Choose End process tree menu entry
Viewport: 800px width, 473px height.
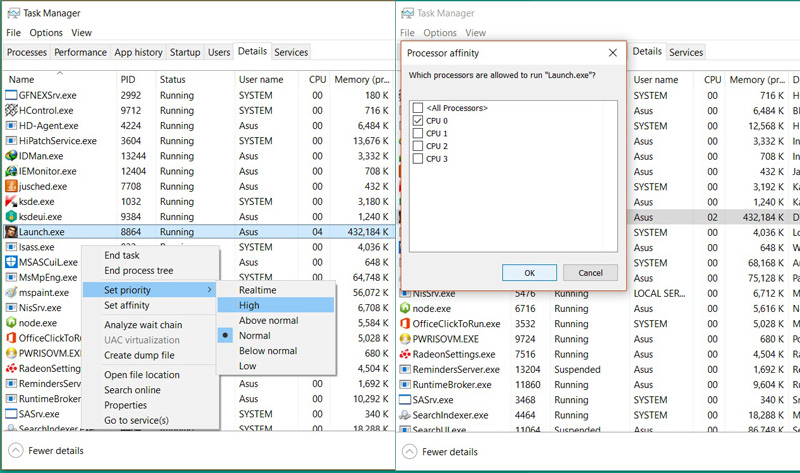[x=139, y=270]
